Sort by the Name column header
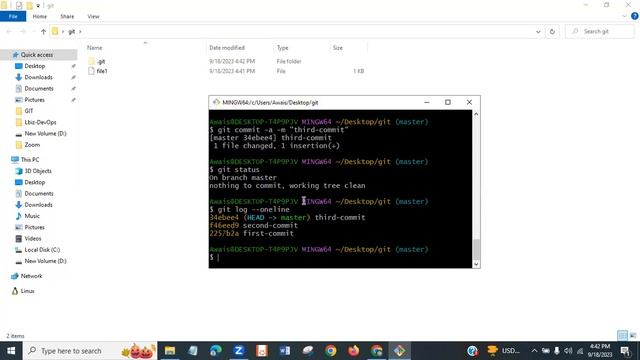Image resolution: width=640 pixels, height=360 pixels. point(95,48)
